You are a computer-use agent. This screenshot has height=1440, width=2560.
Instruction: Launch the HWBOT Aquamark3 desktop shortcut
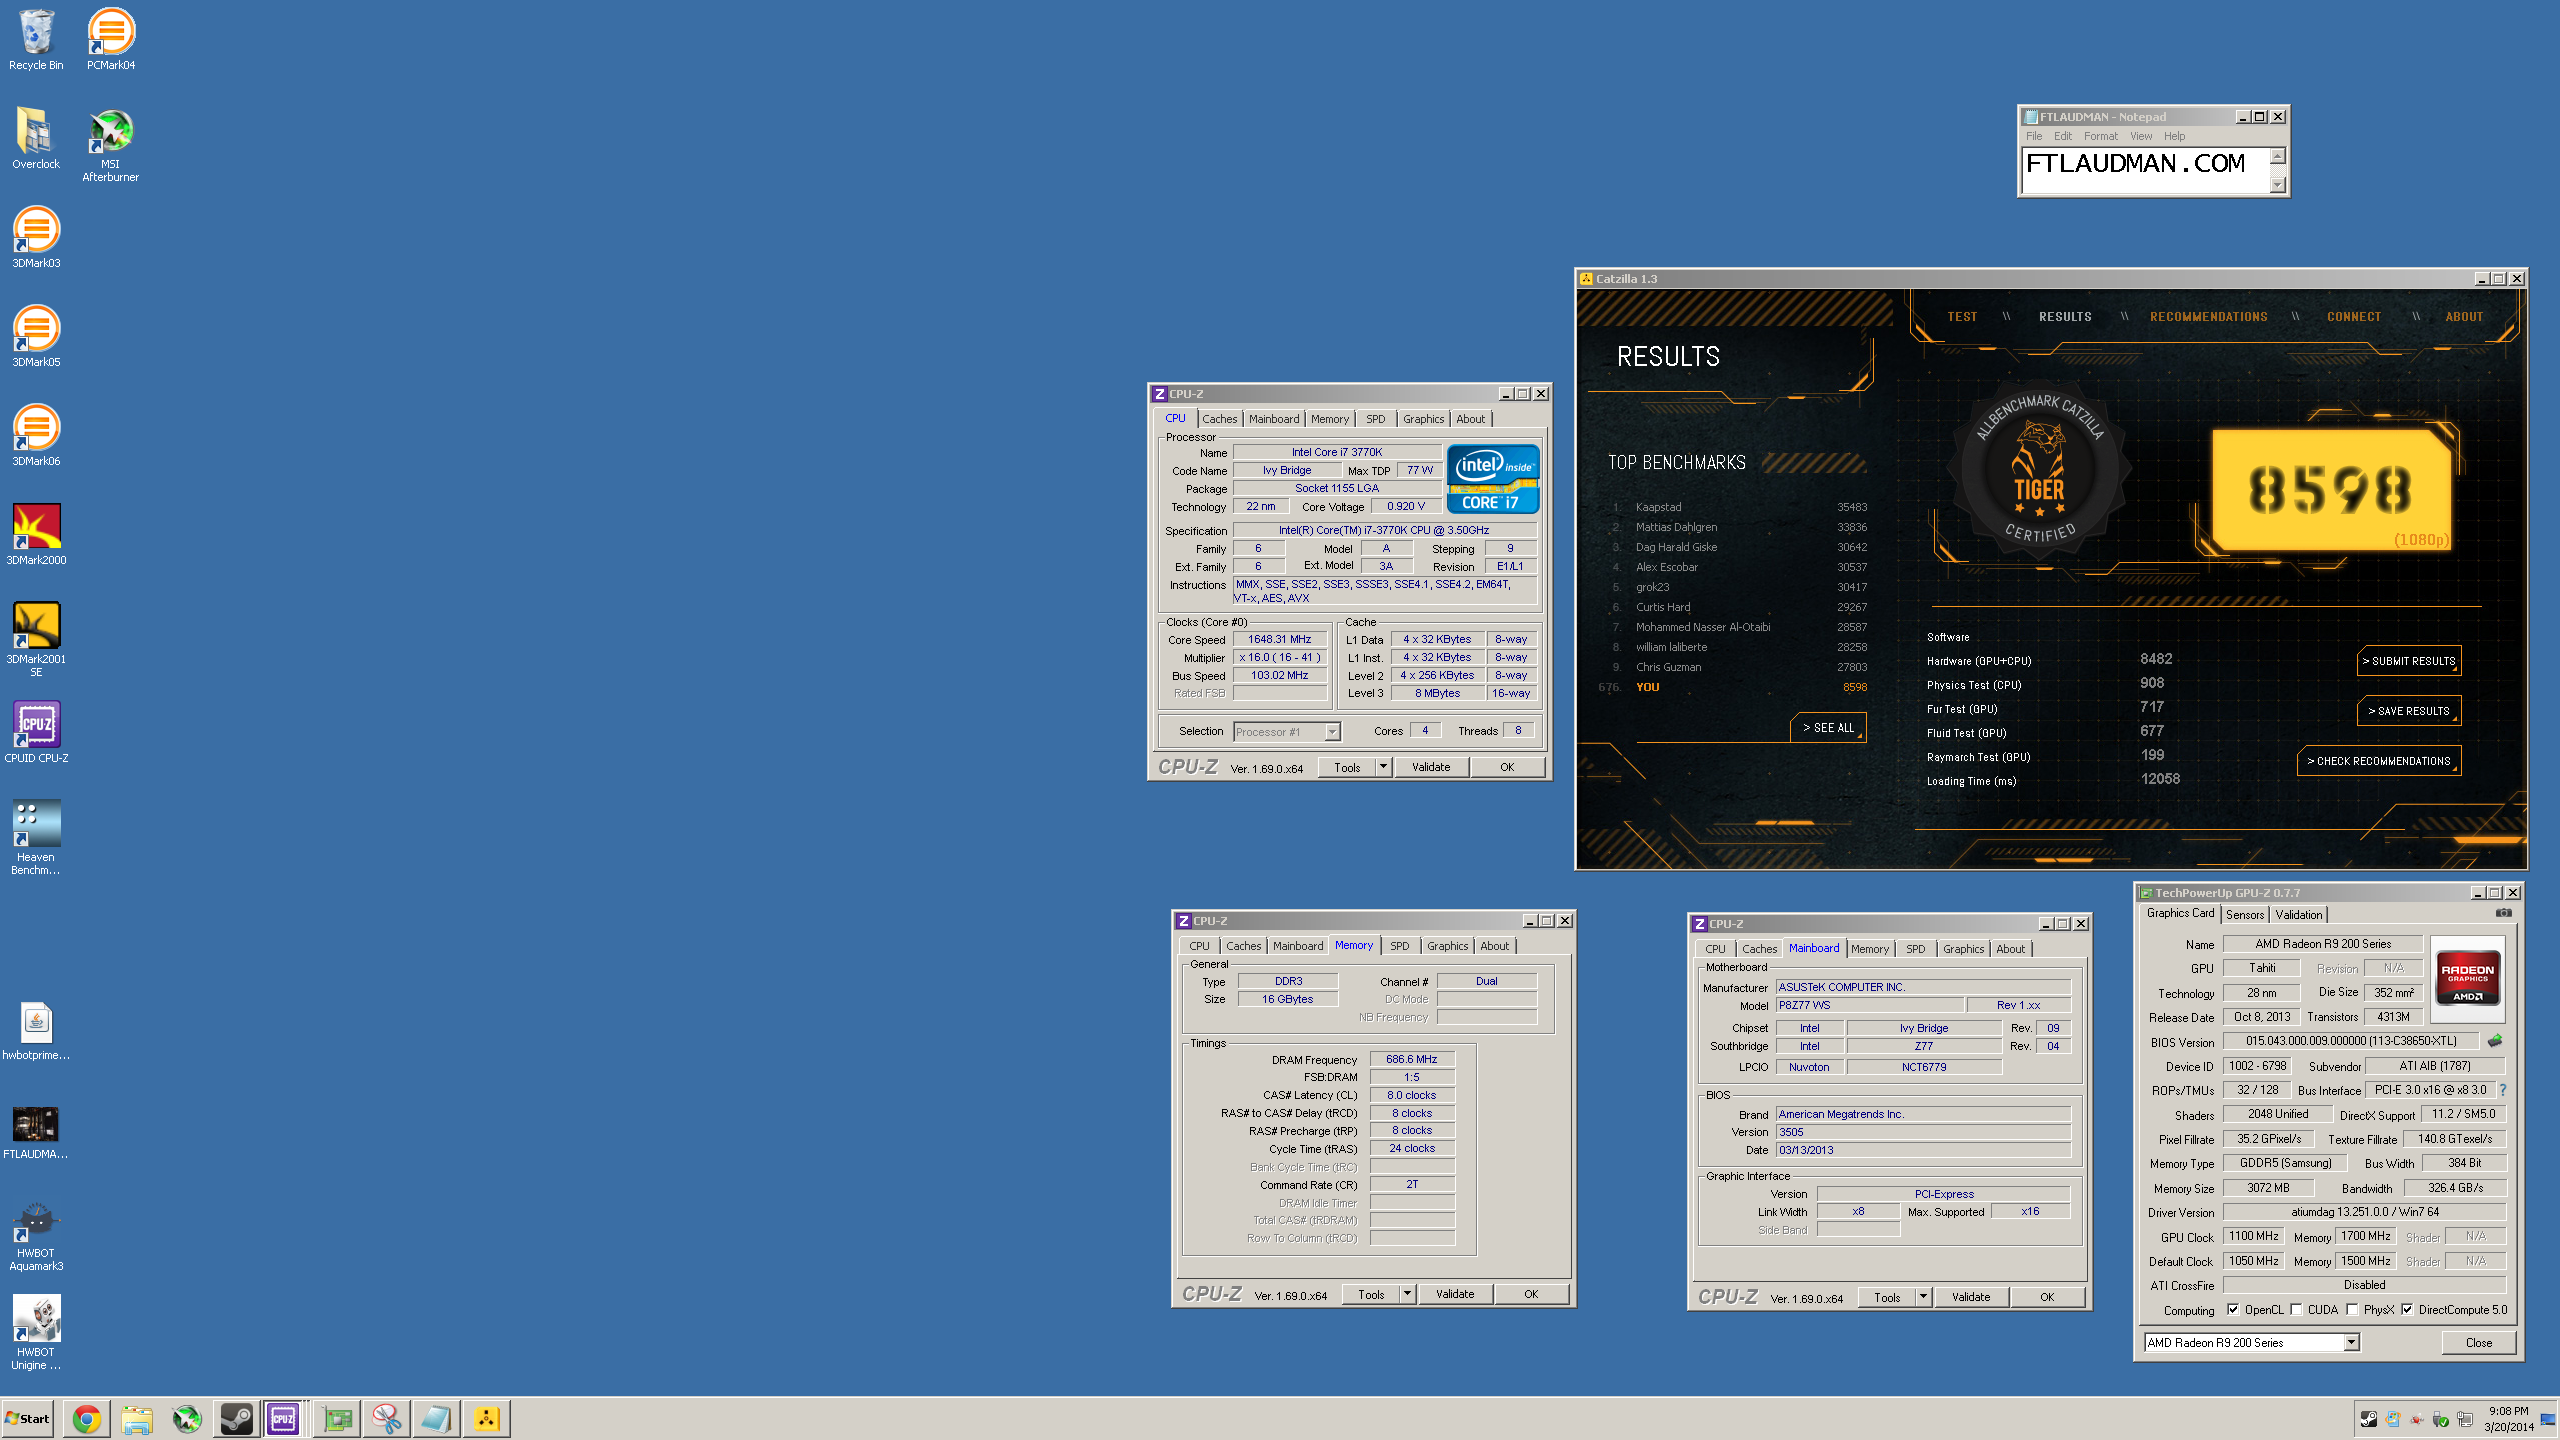(36, 1236)
